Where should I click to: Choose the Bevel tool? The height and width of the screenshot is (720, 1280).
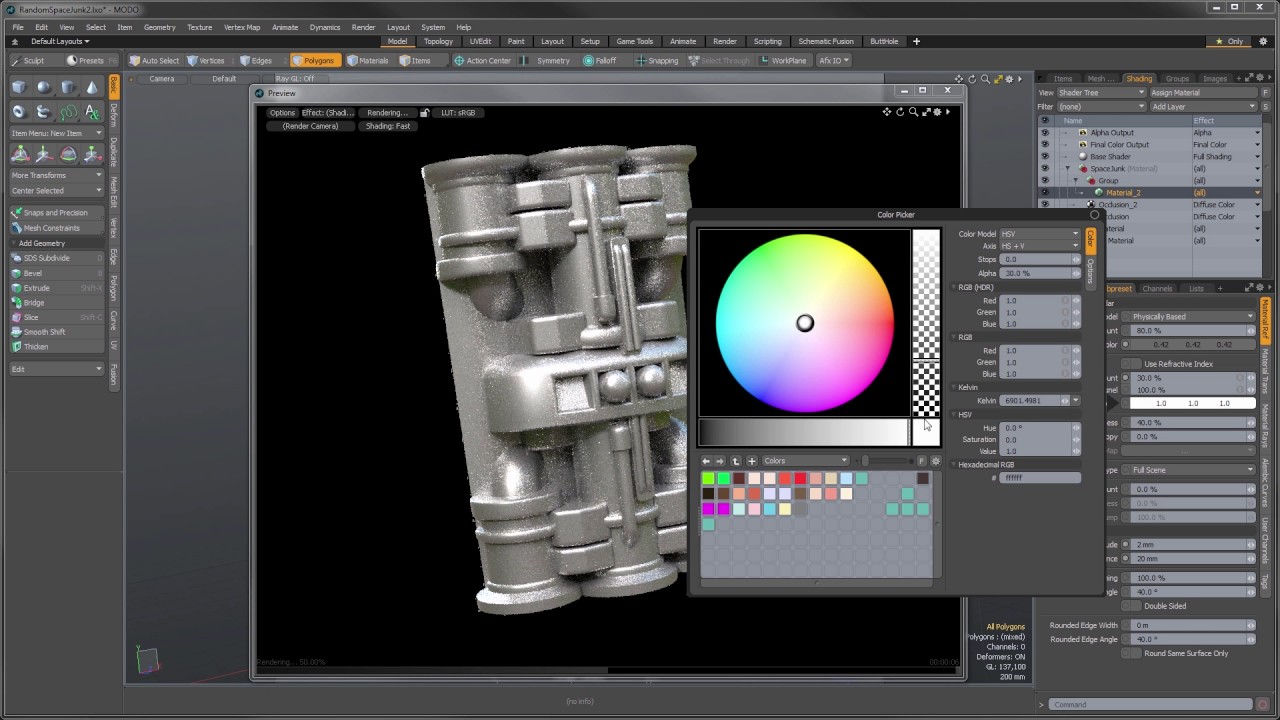coord(56,273)
